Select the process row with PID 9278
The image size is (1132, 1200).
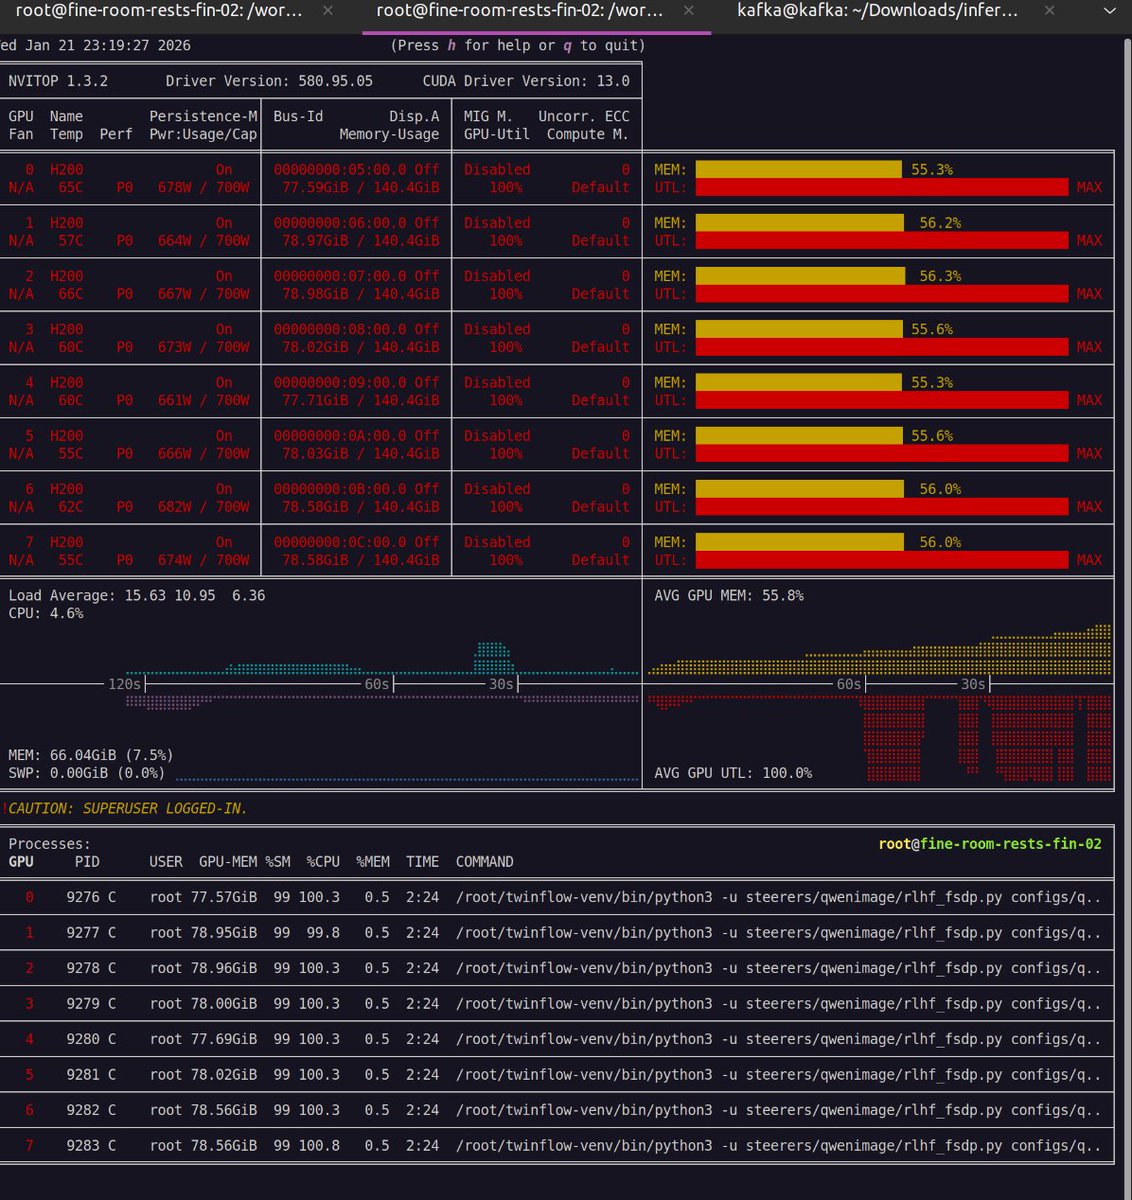click(557, 968)
